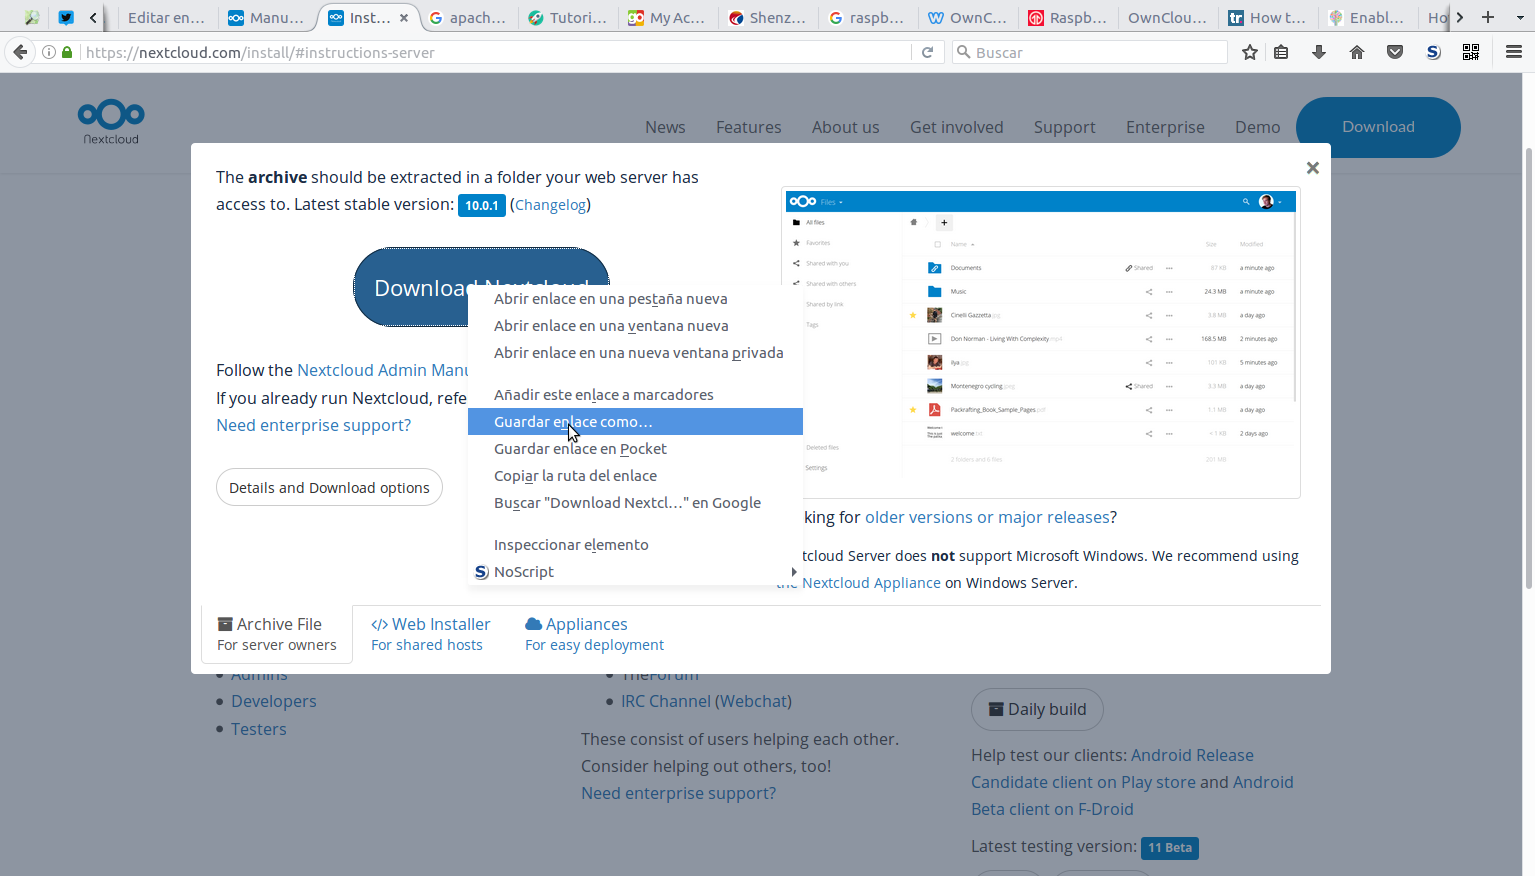Click the QR code toolbar icon
1535x876 pixels.
pyautogui.click(x=1471, y=52)
